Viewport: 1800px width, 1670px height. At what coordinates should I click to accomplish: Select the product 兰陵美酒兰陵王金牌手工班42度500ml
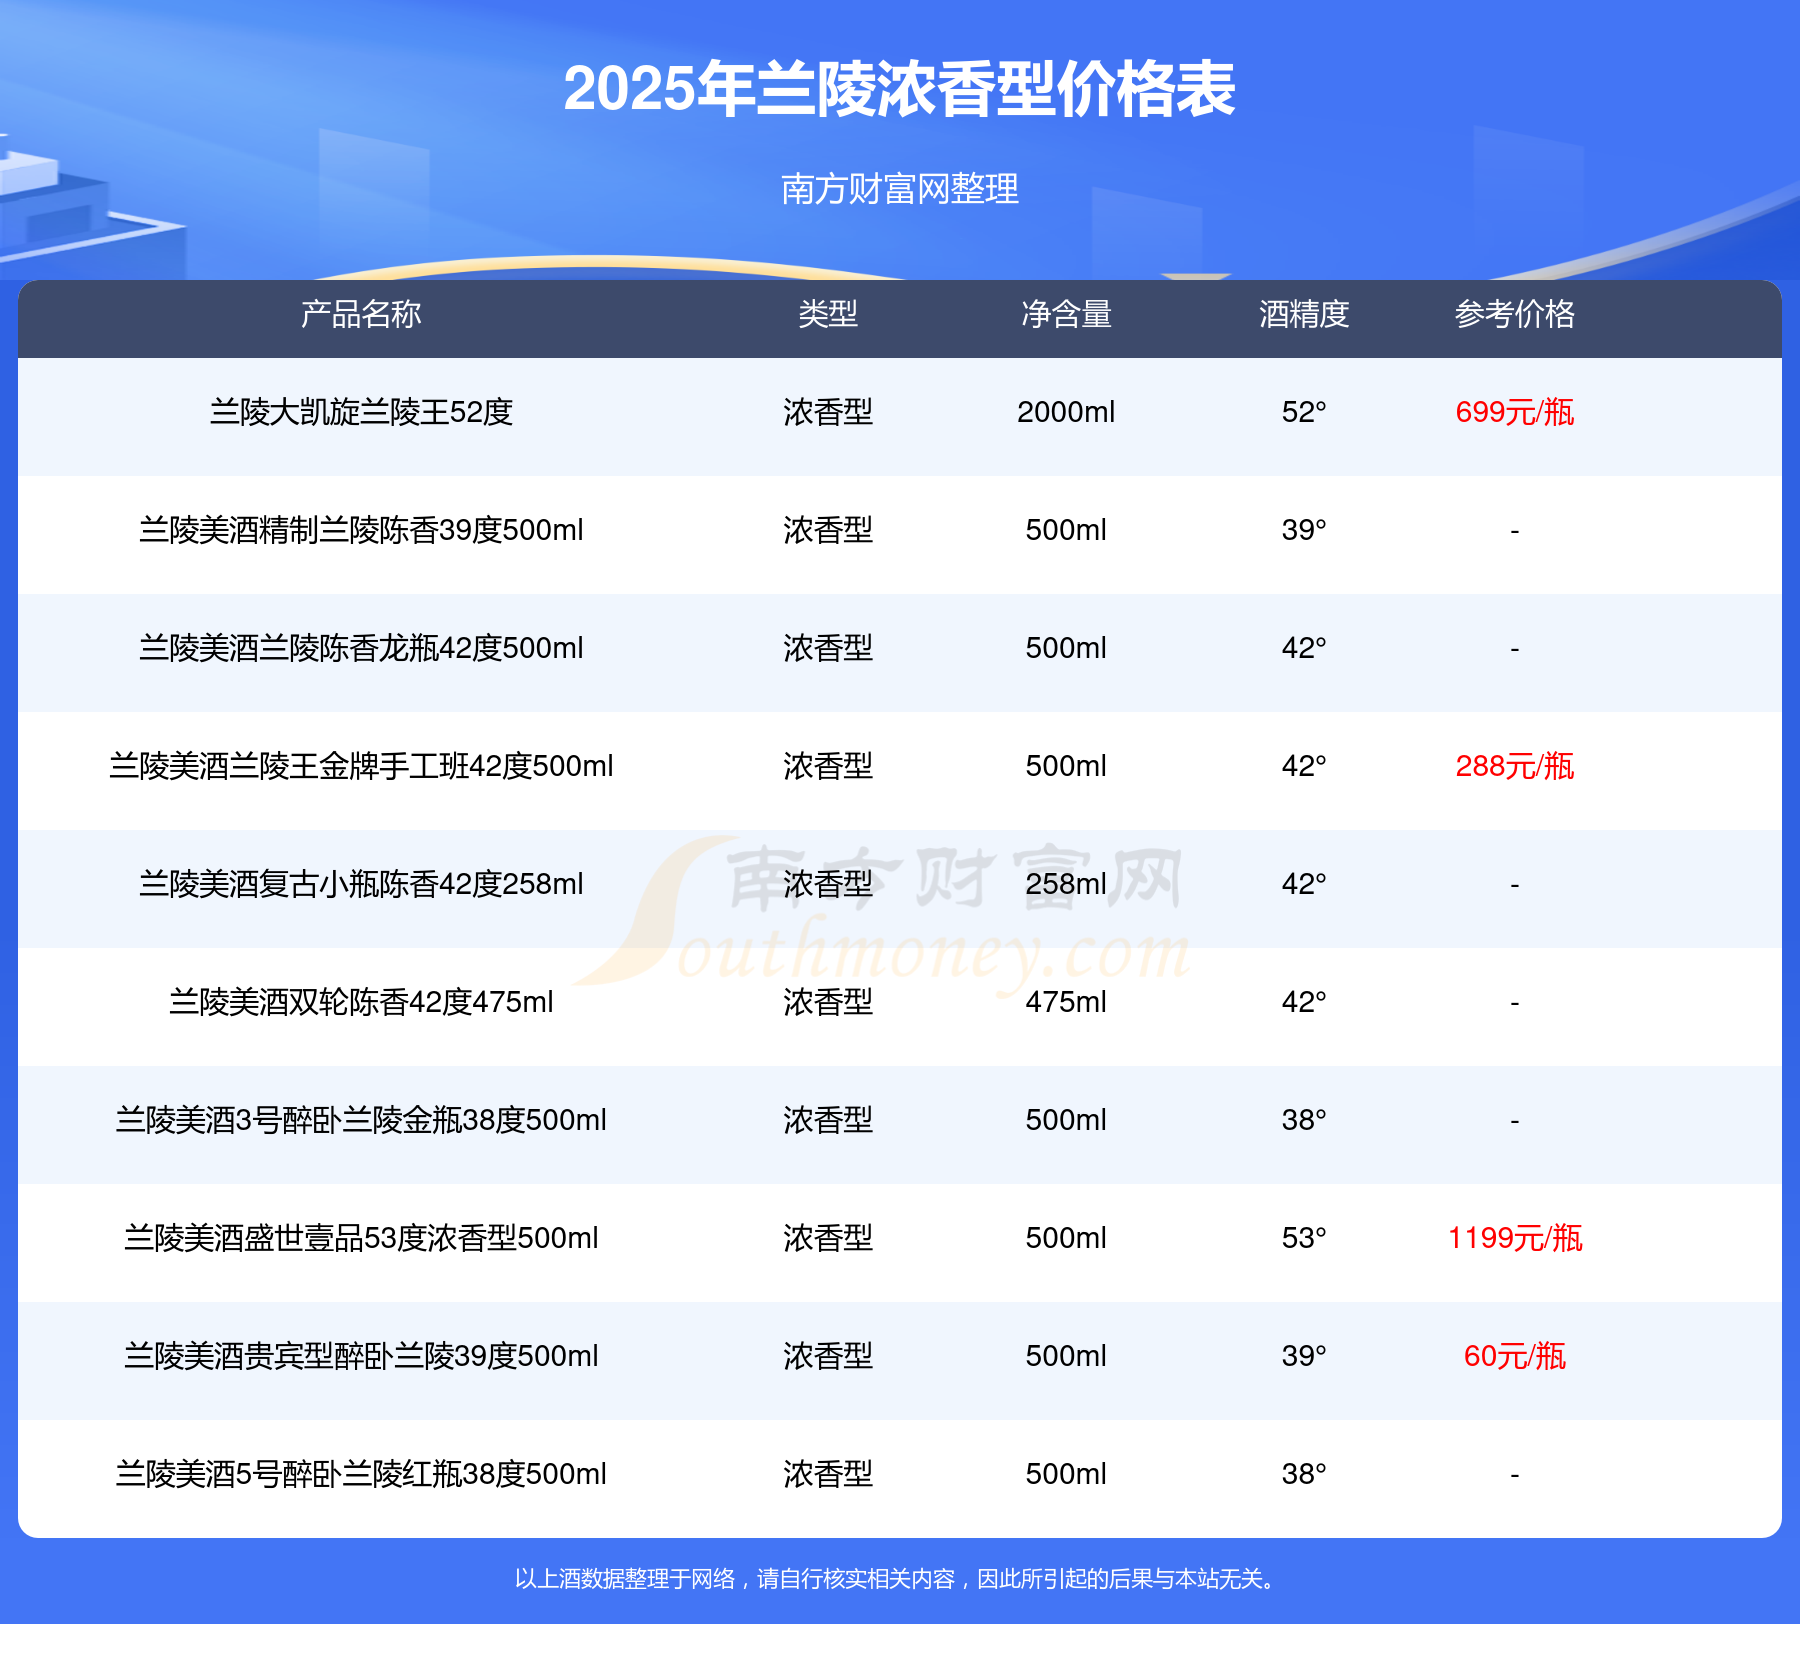361,766
